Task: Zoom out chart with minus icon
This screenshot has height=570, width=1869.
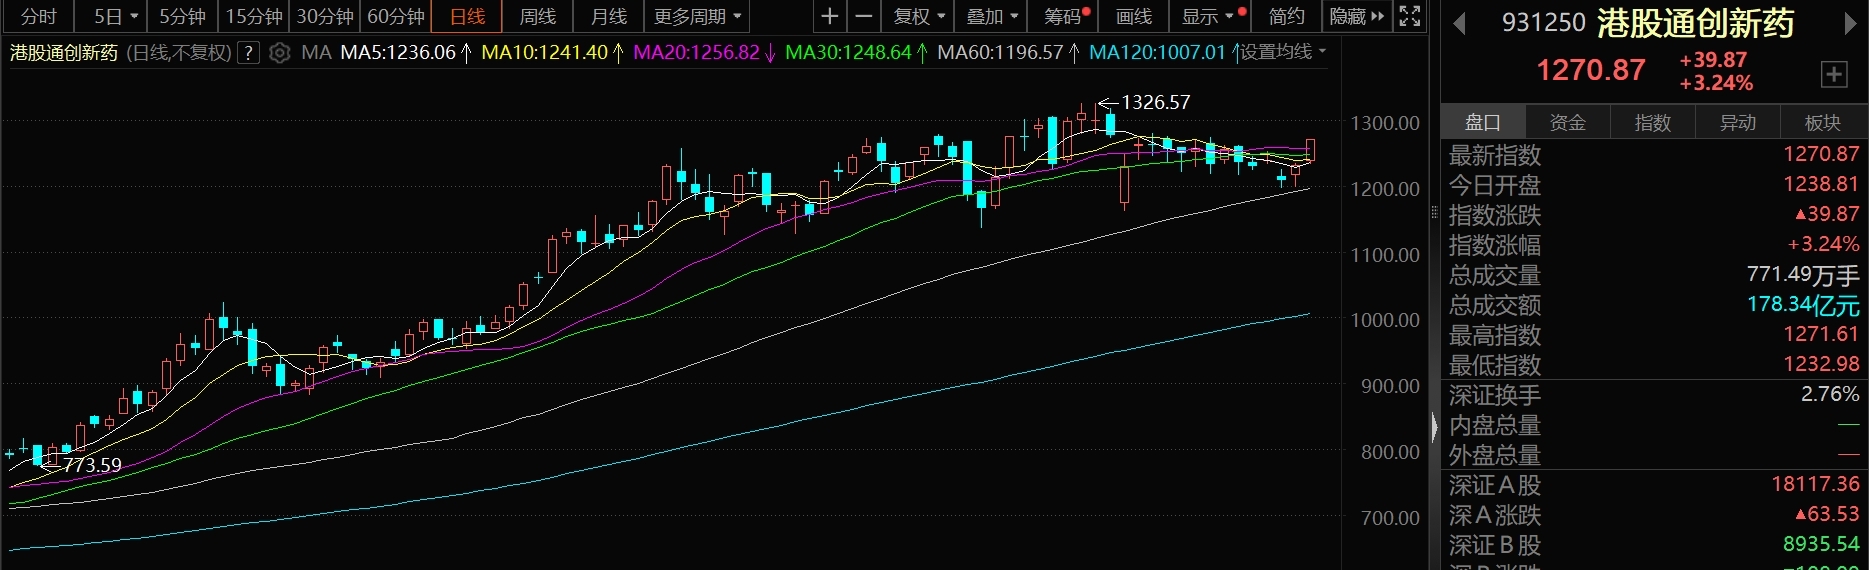Action: [864, 16]
